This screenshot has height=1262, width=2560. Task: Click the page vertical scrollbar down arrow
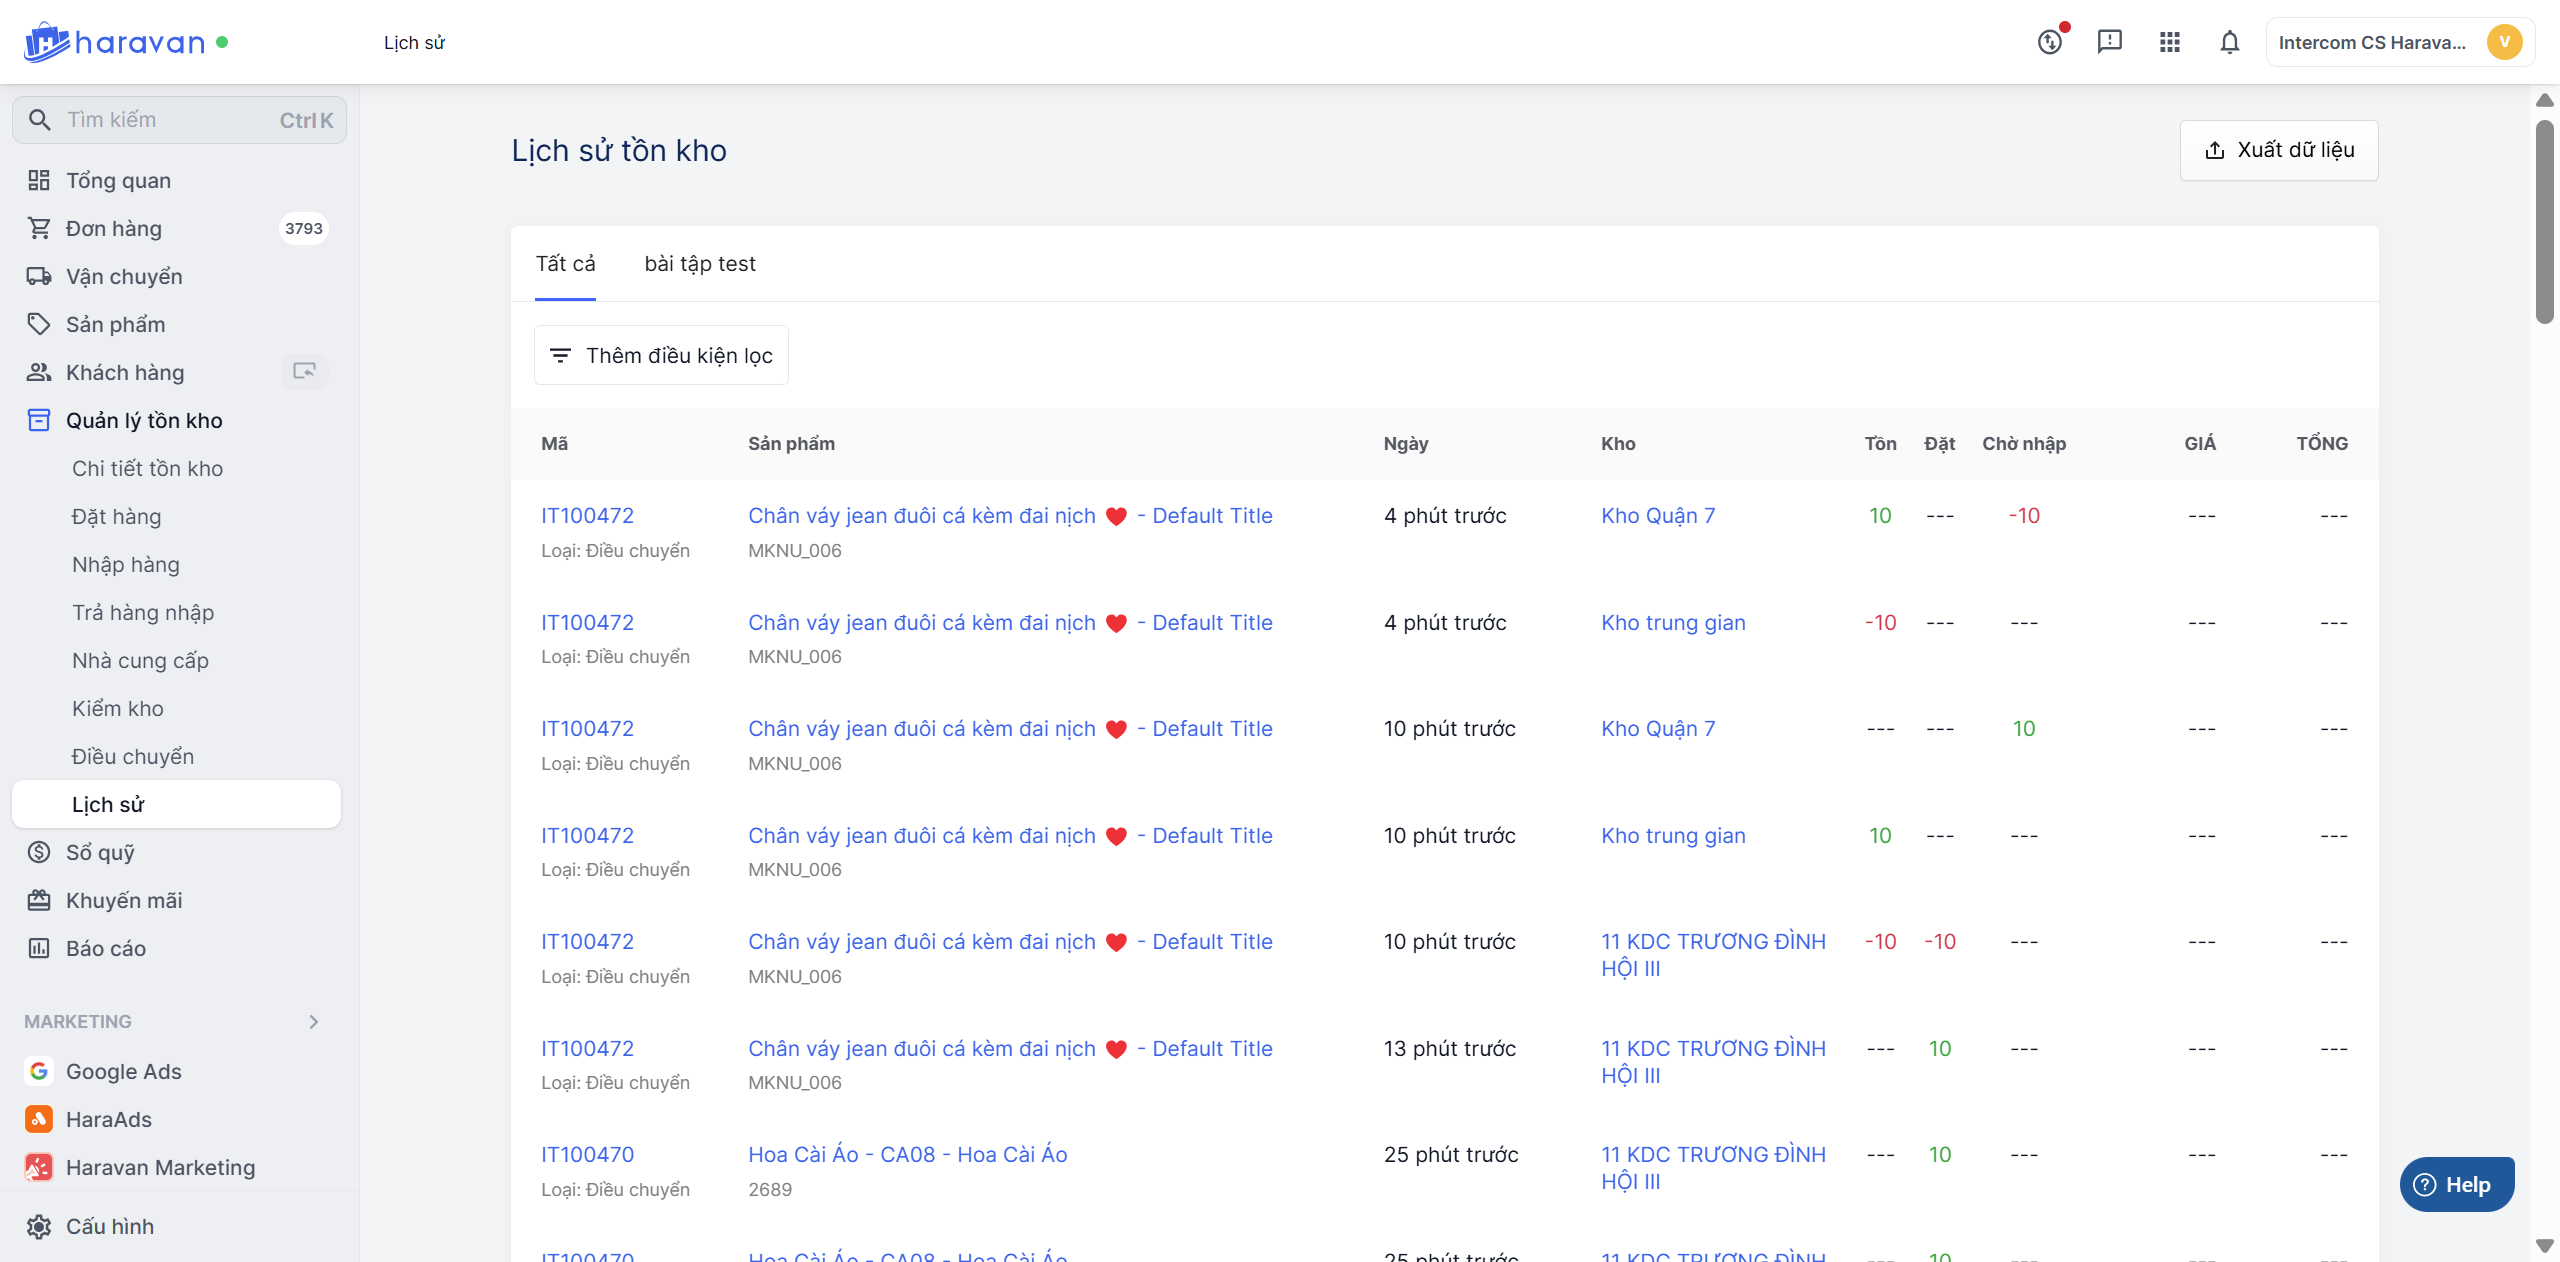pyautogui.click(x=2545, y=1246)
